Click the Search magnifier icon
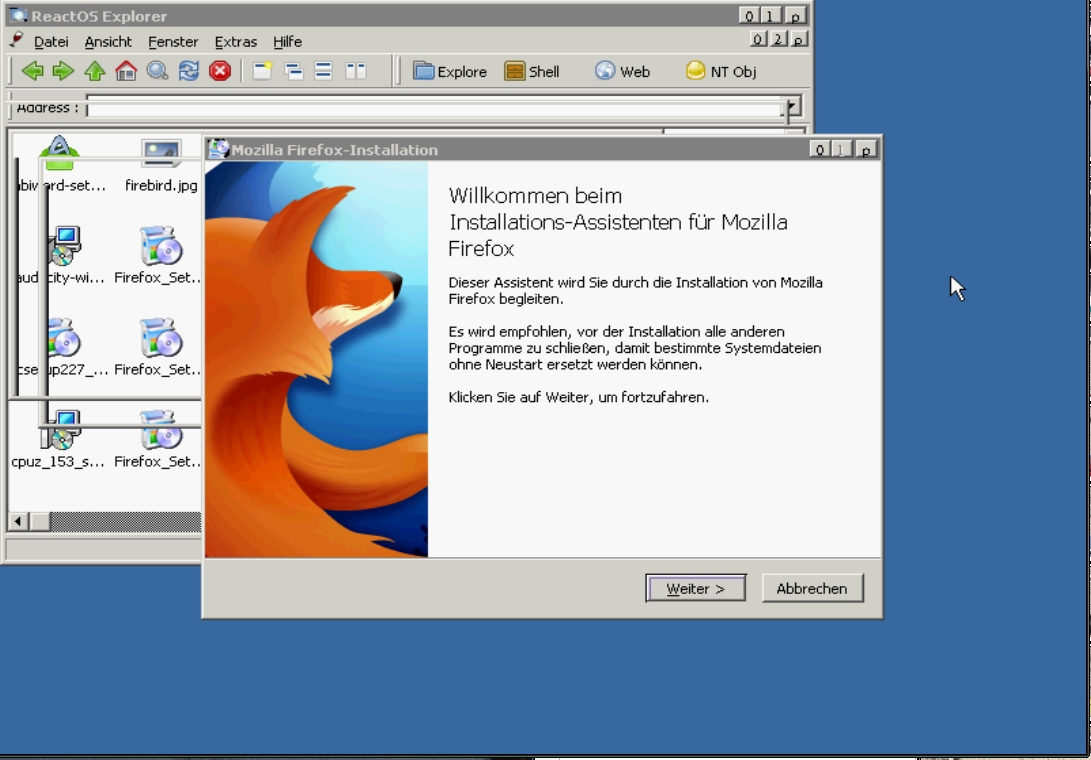The height and width of the screenshot is (760, 1091). point(157,71)
